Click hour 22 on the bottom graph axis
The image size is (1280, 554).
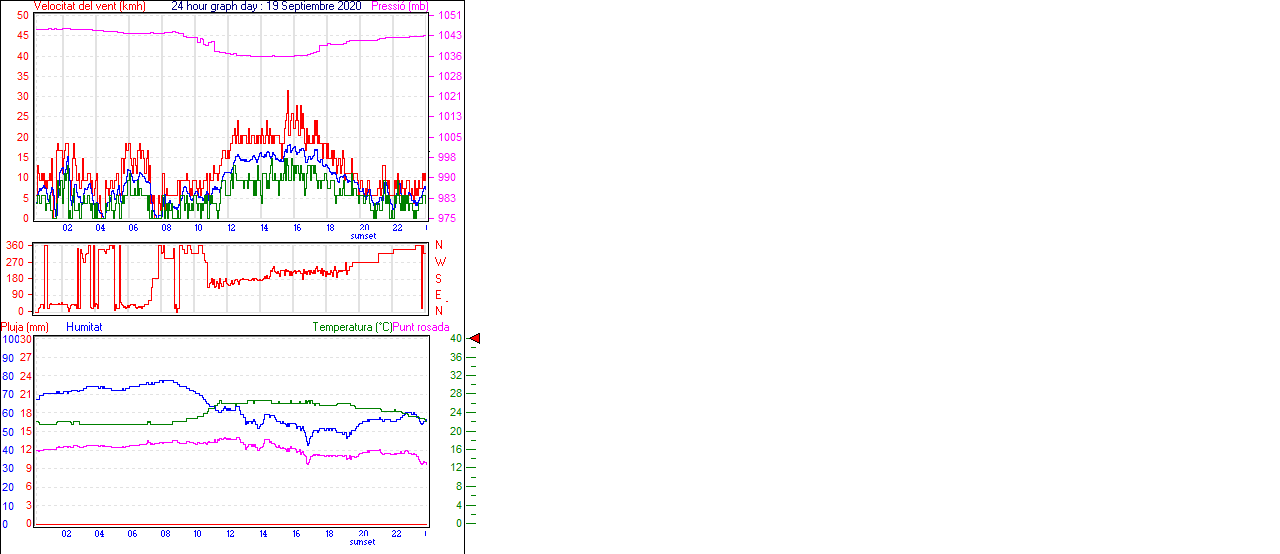(397, 533)
